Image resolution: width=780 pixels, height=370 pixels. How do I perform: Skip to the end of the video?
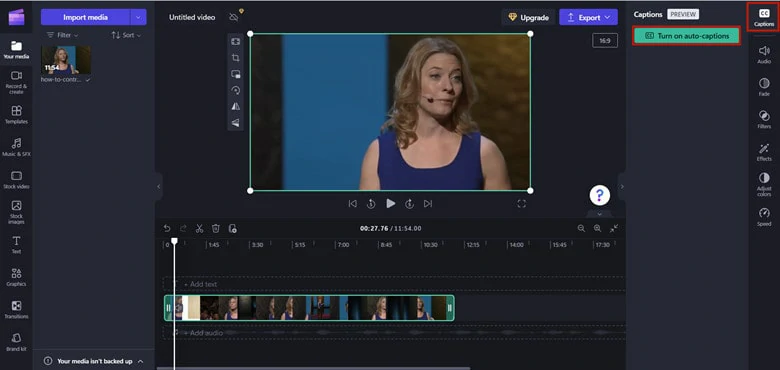click(428, 203)
